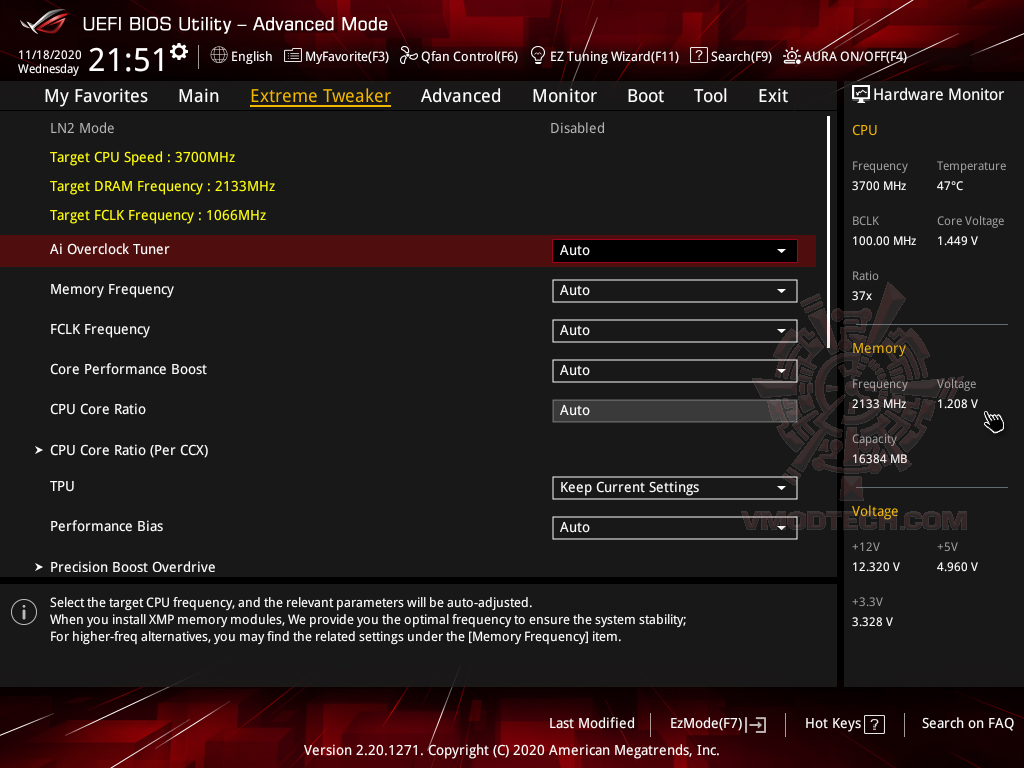Switch to My Favorites tab
1024x768 pixels.
click(x=96, y=95)
